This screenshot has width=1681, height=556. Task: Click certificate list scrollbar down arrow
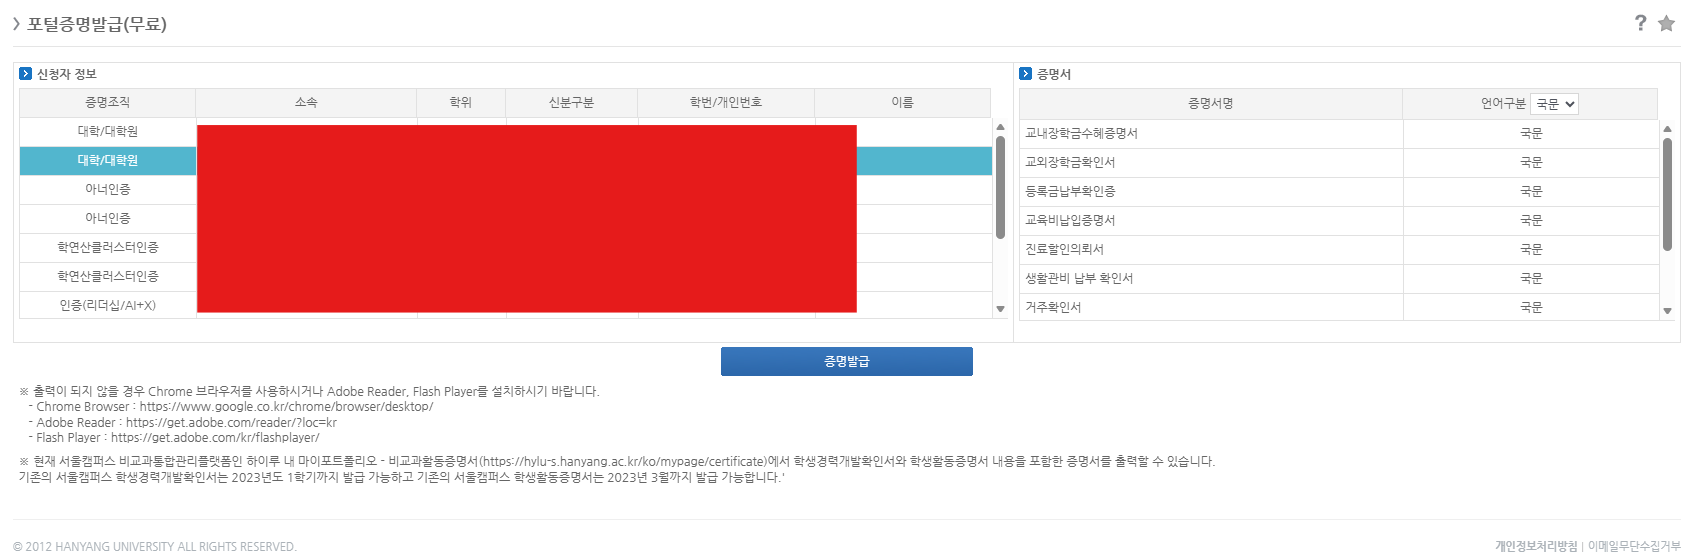1667,311
